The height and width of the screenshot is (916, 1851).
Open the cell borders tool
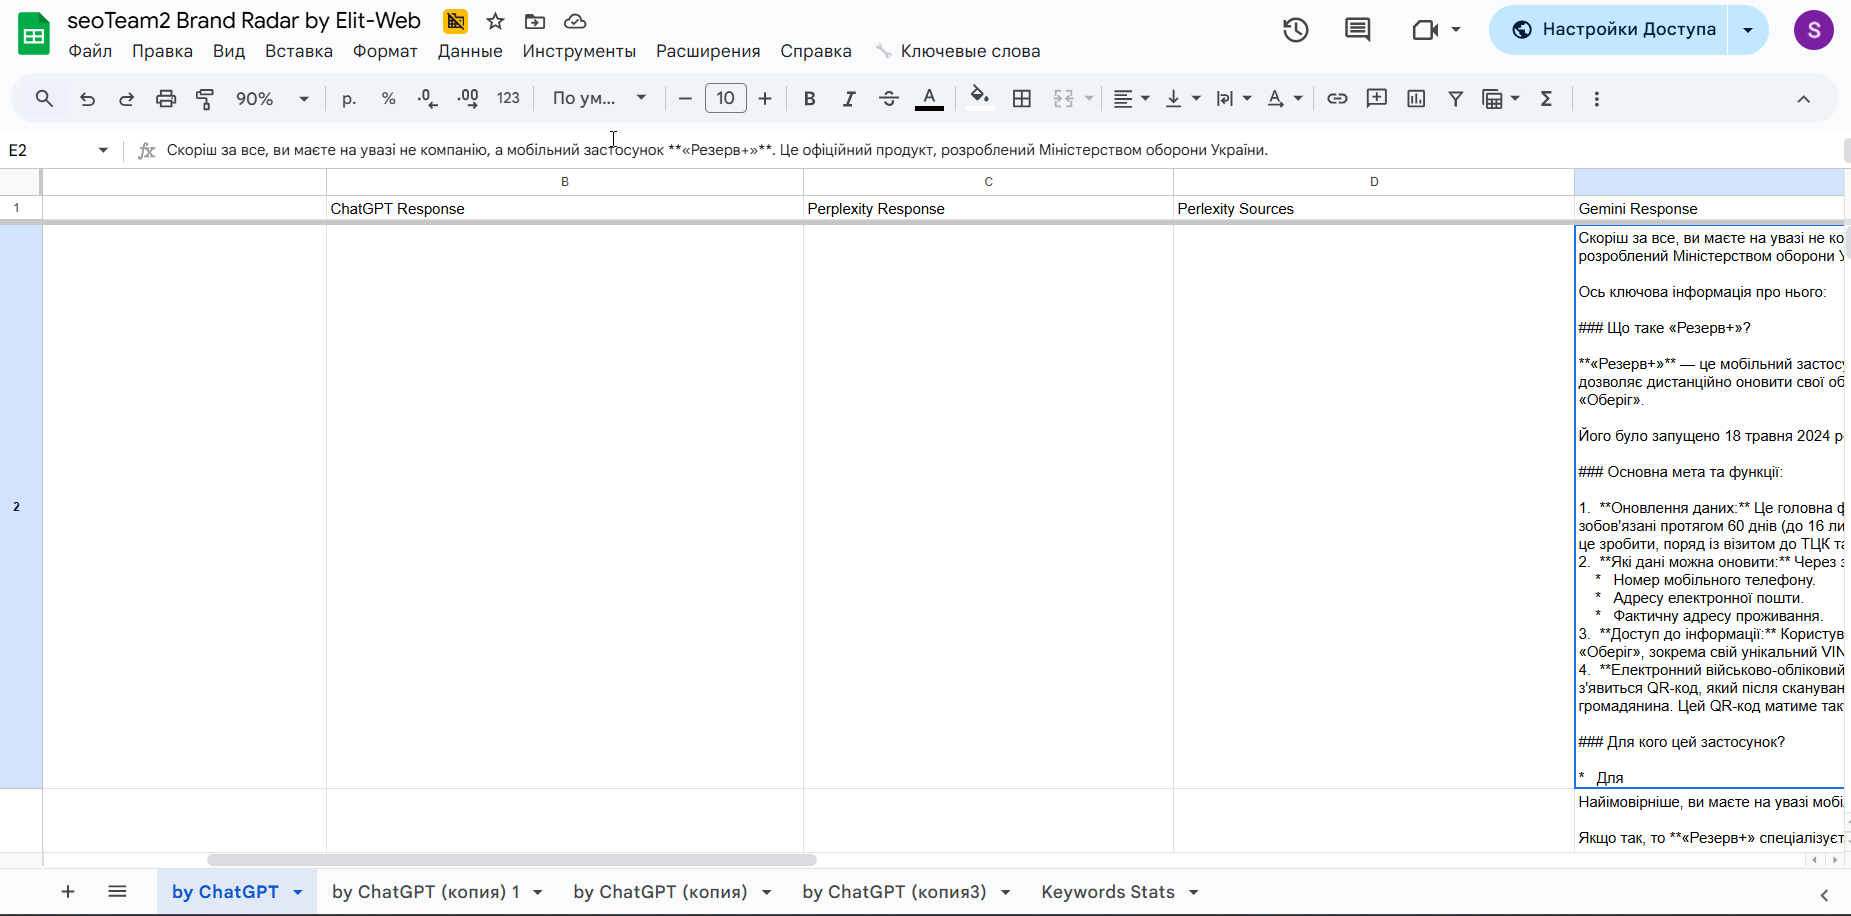click(1022, 99)
